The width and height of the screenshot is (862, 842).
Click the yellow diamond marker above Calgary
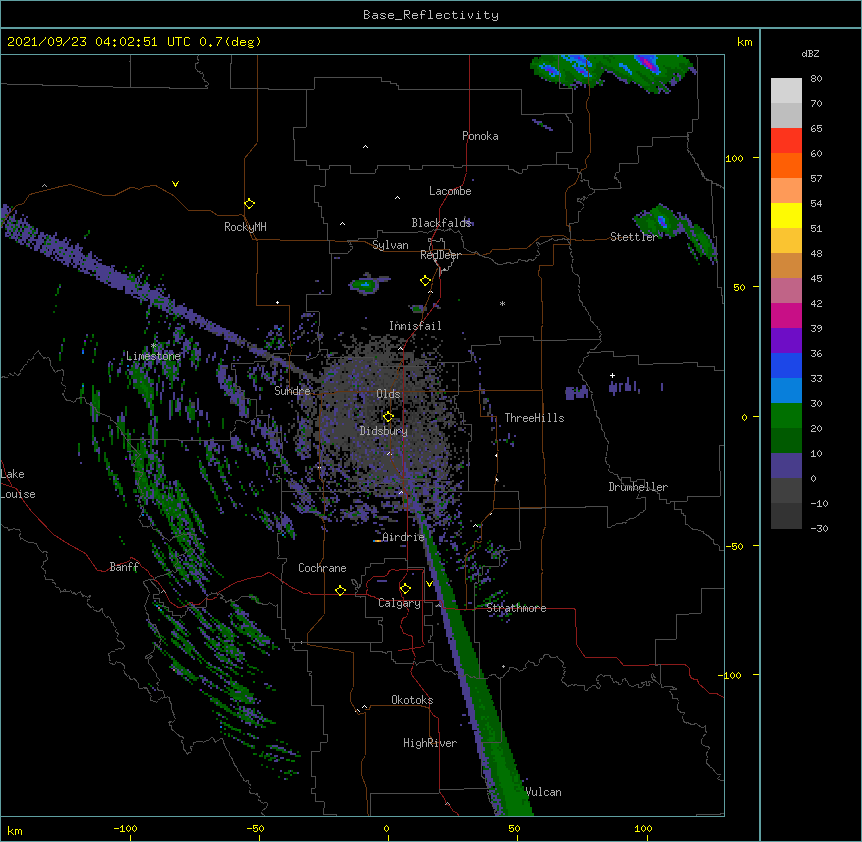tap(405, 589)
